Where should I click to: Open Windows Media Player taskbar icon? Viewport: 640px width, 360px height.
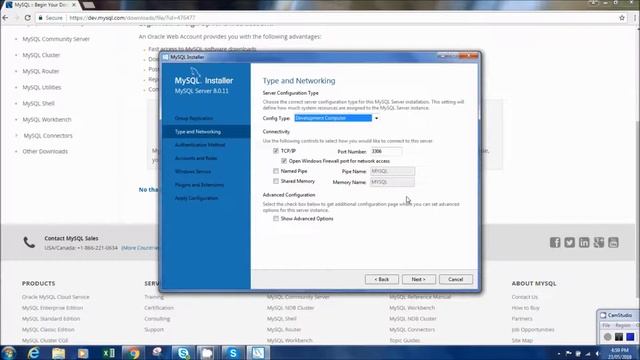coord(83,353)
